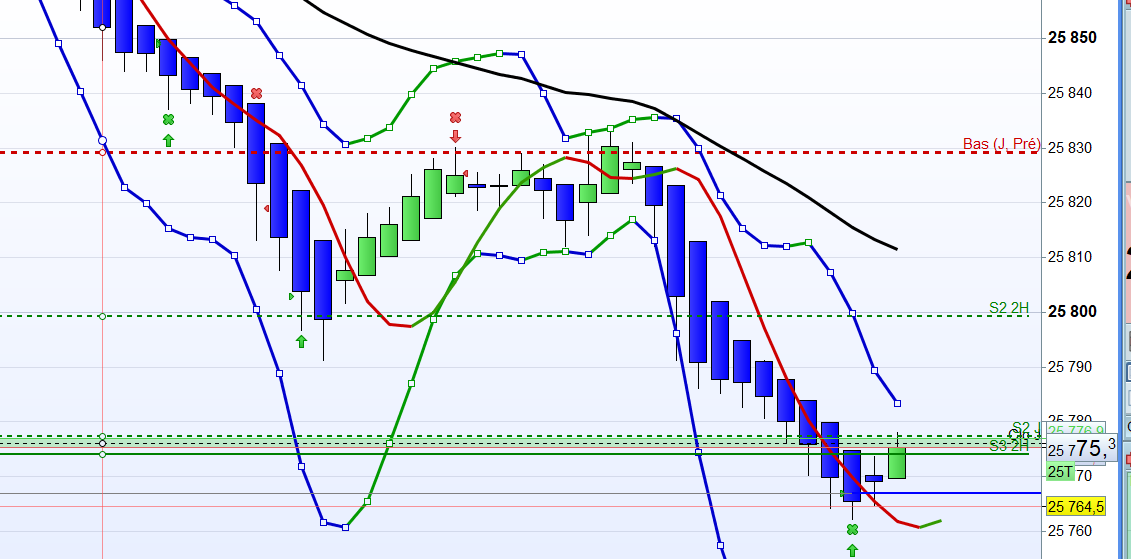Click handle where vertical line crosses S2 2H line
The width and height of the screenshot is (1131, 559).
tap(102, 316)
